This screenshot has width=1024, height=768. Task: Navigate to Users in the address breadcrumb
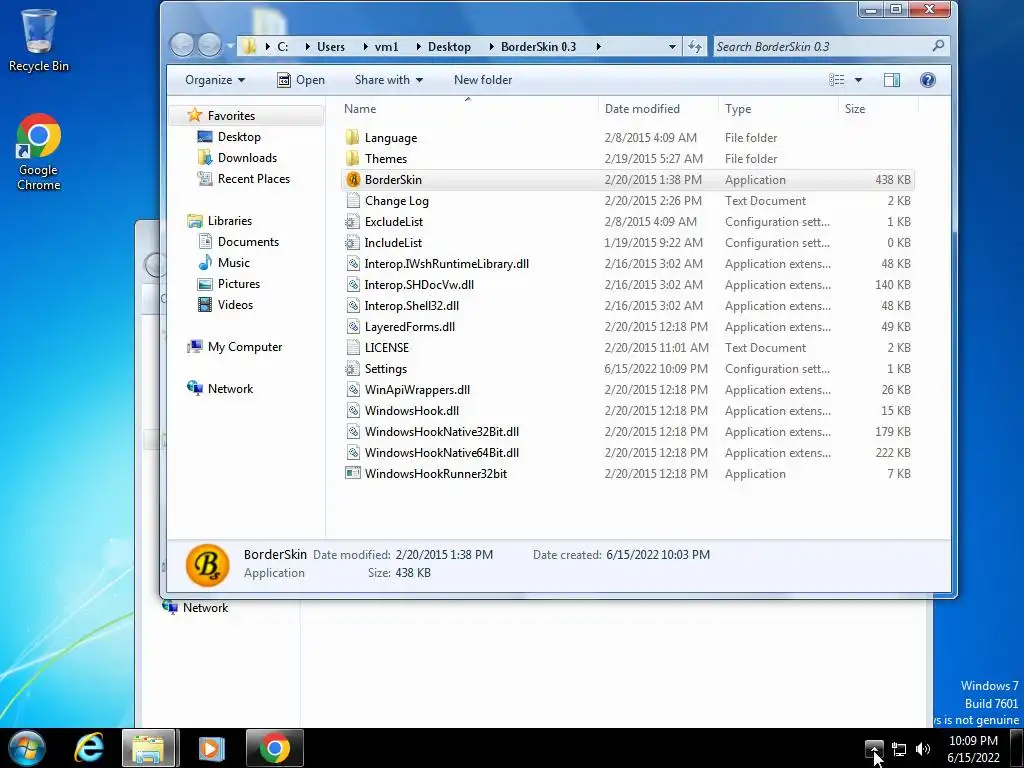pyautogui.click(x=330, y=46)
